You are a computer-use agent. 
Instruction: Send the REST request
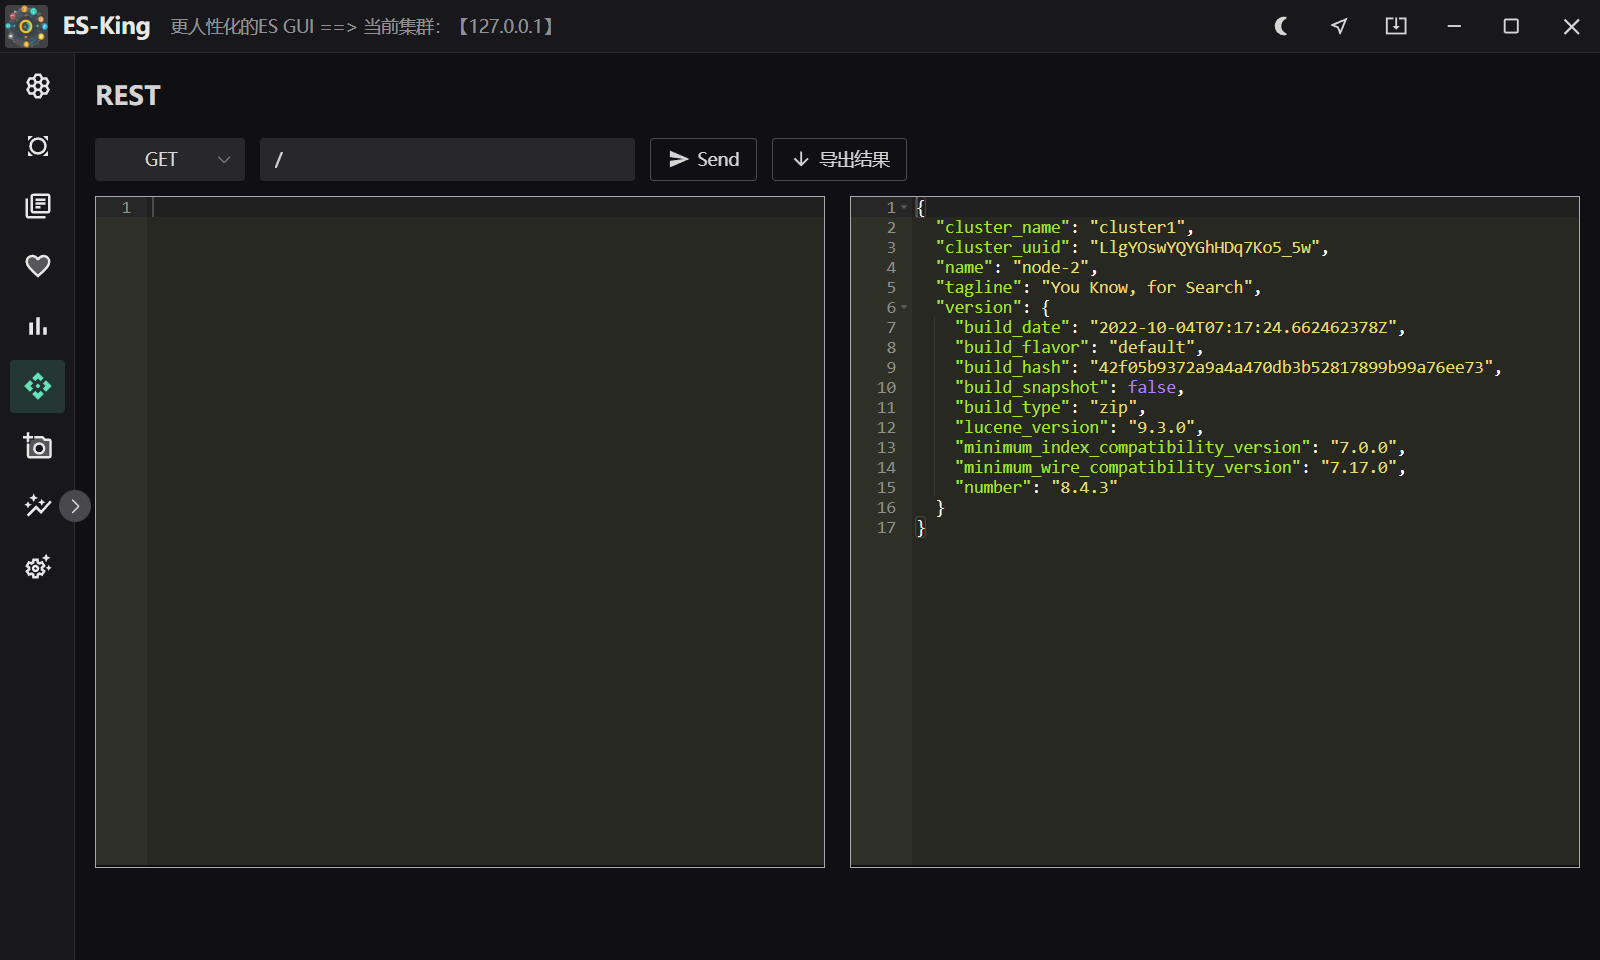703,159
